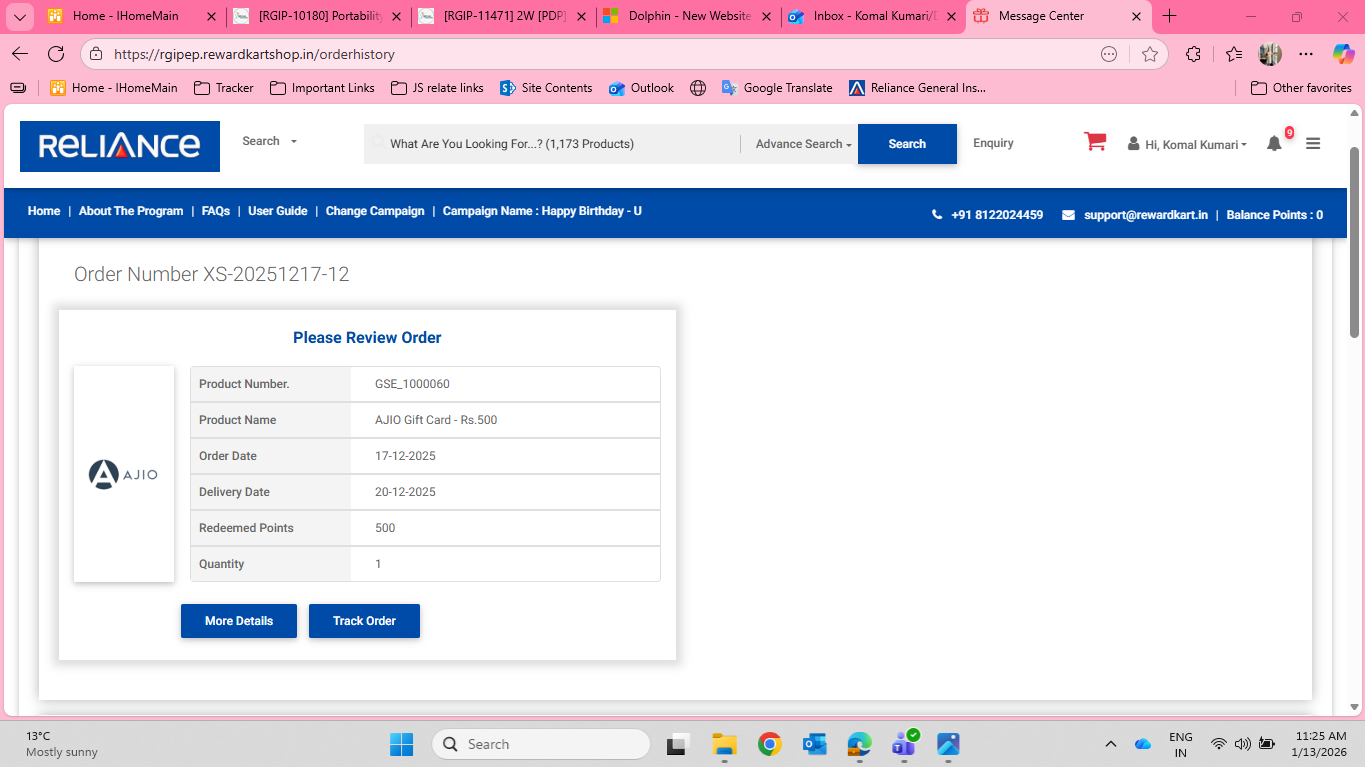Open Other favorites folder
The image size is (1365, 767).
pos(1301,88)
